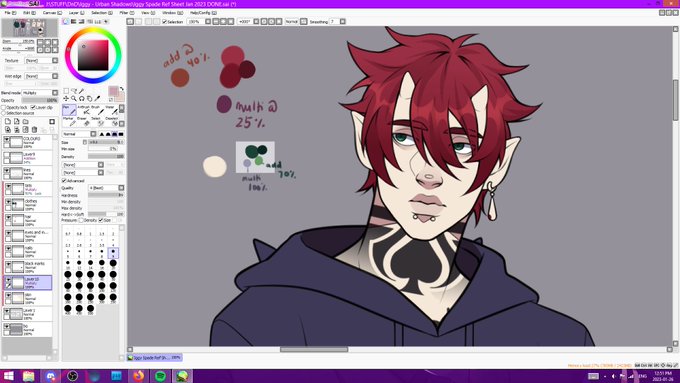The width and height of the screenshot is (680, 383).
Task: Hide the skin layer
Action: pos(8,295)
